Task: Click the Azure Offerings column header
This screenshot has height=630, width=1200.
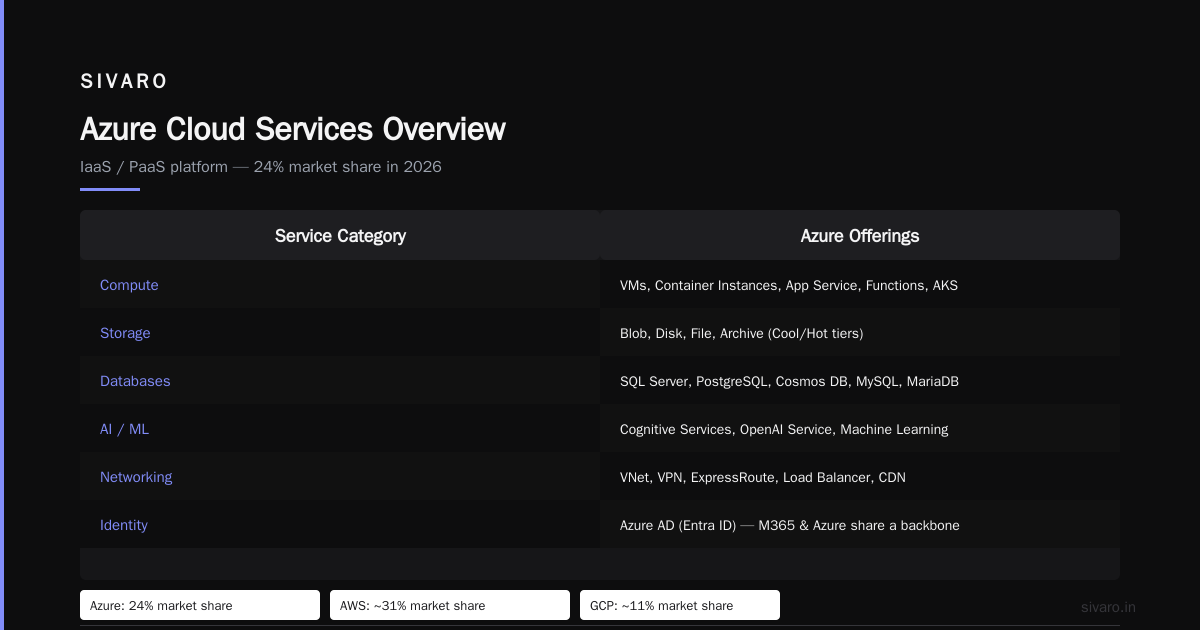Action: coord(860,236)
